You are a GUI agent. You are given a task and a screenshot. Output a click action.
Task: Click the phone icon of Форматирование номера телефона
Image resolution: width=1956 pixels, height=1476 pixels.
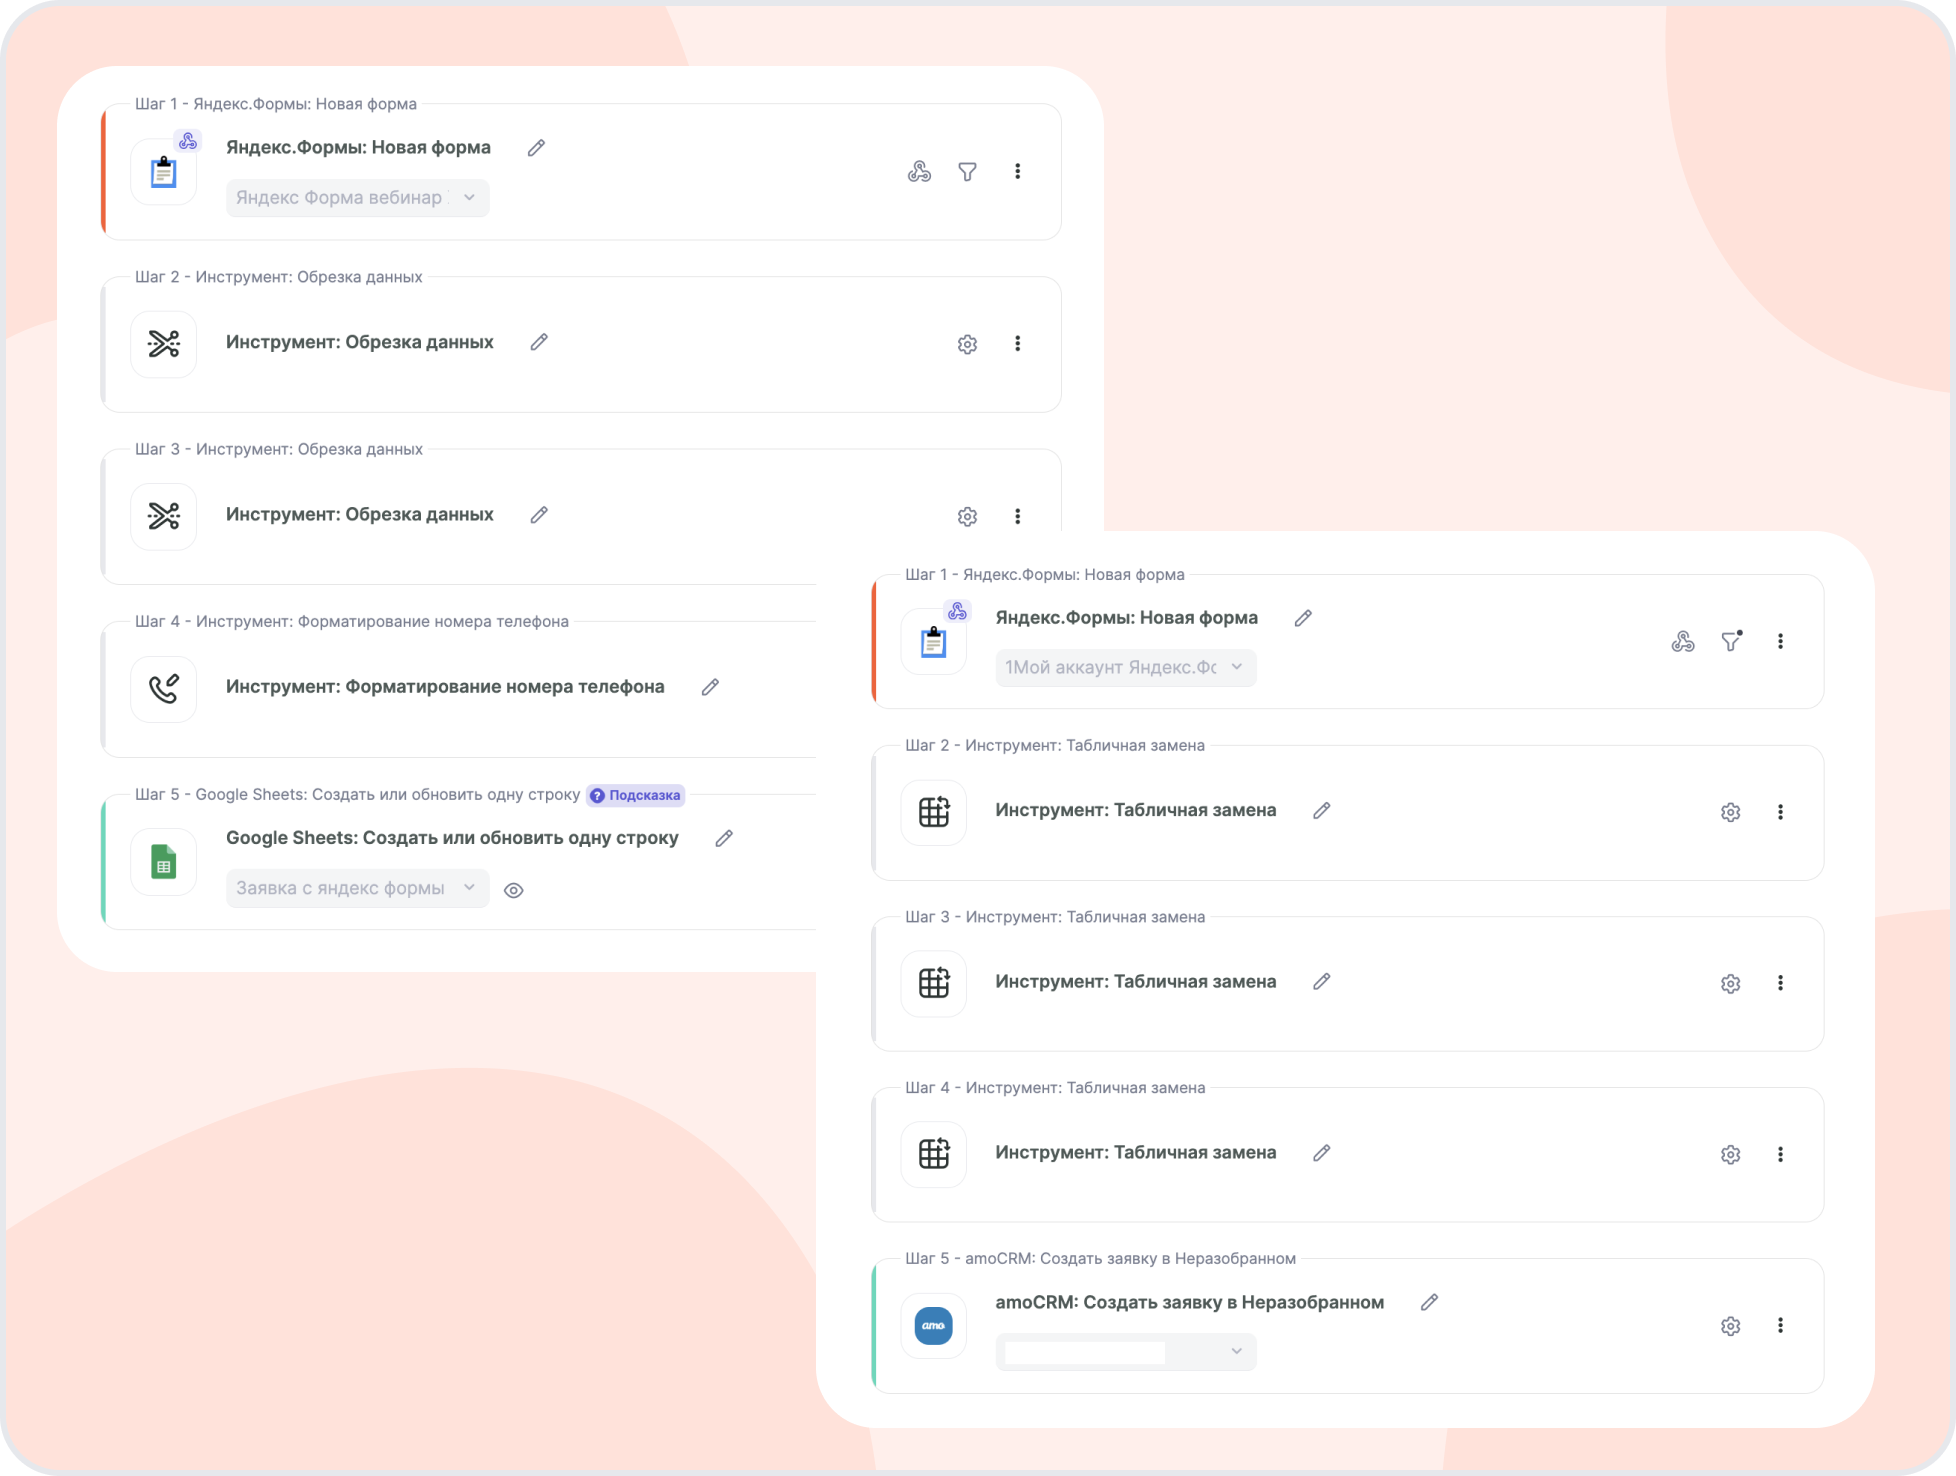pos(164,689)
